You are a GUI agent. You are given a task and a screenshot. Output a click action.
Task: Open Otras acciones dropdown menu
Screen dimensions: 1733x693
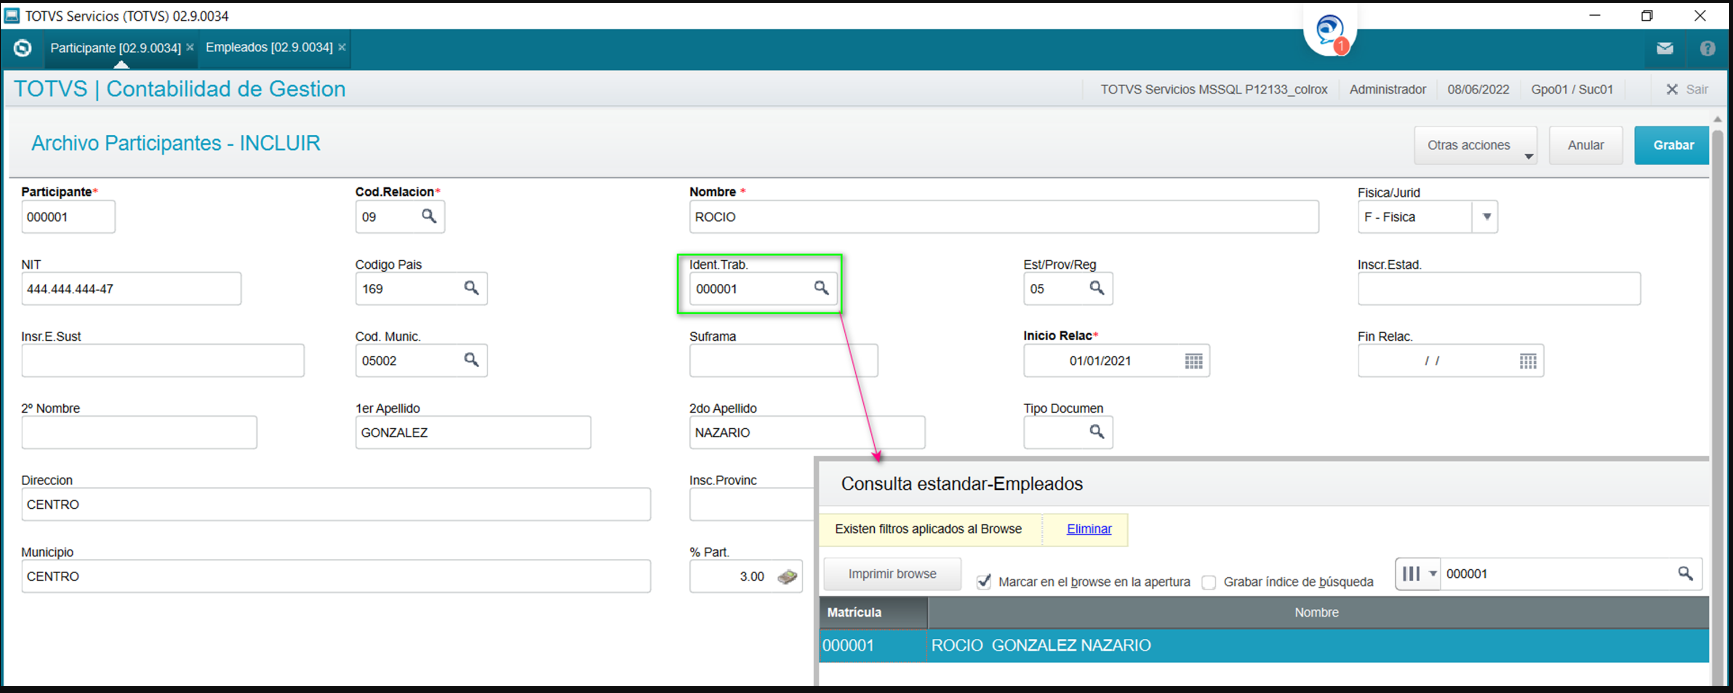(x=1476, y=146)
